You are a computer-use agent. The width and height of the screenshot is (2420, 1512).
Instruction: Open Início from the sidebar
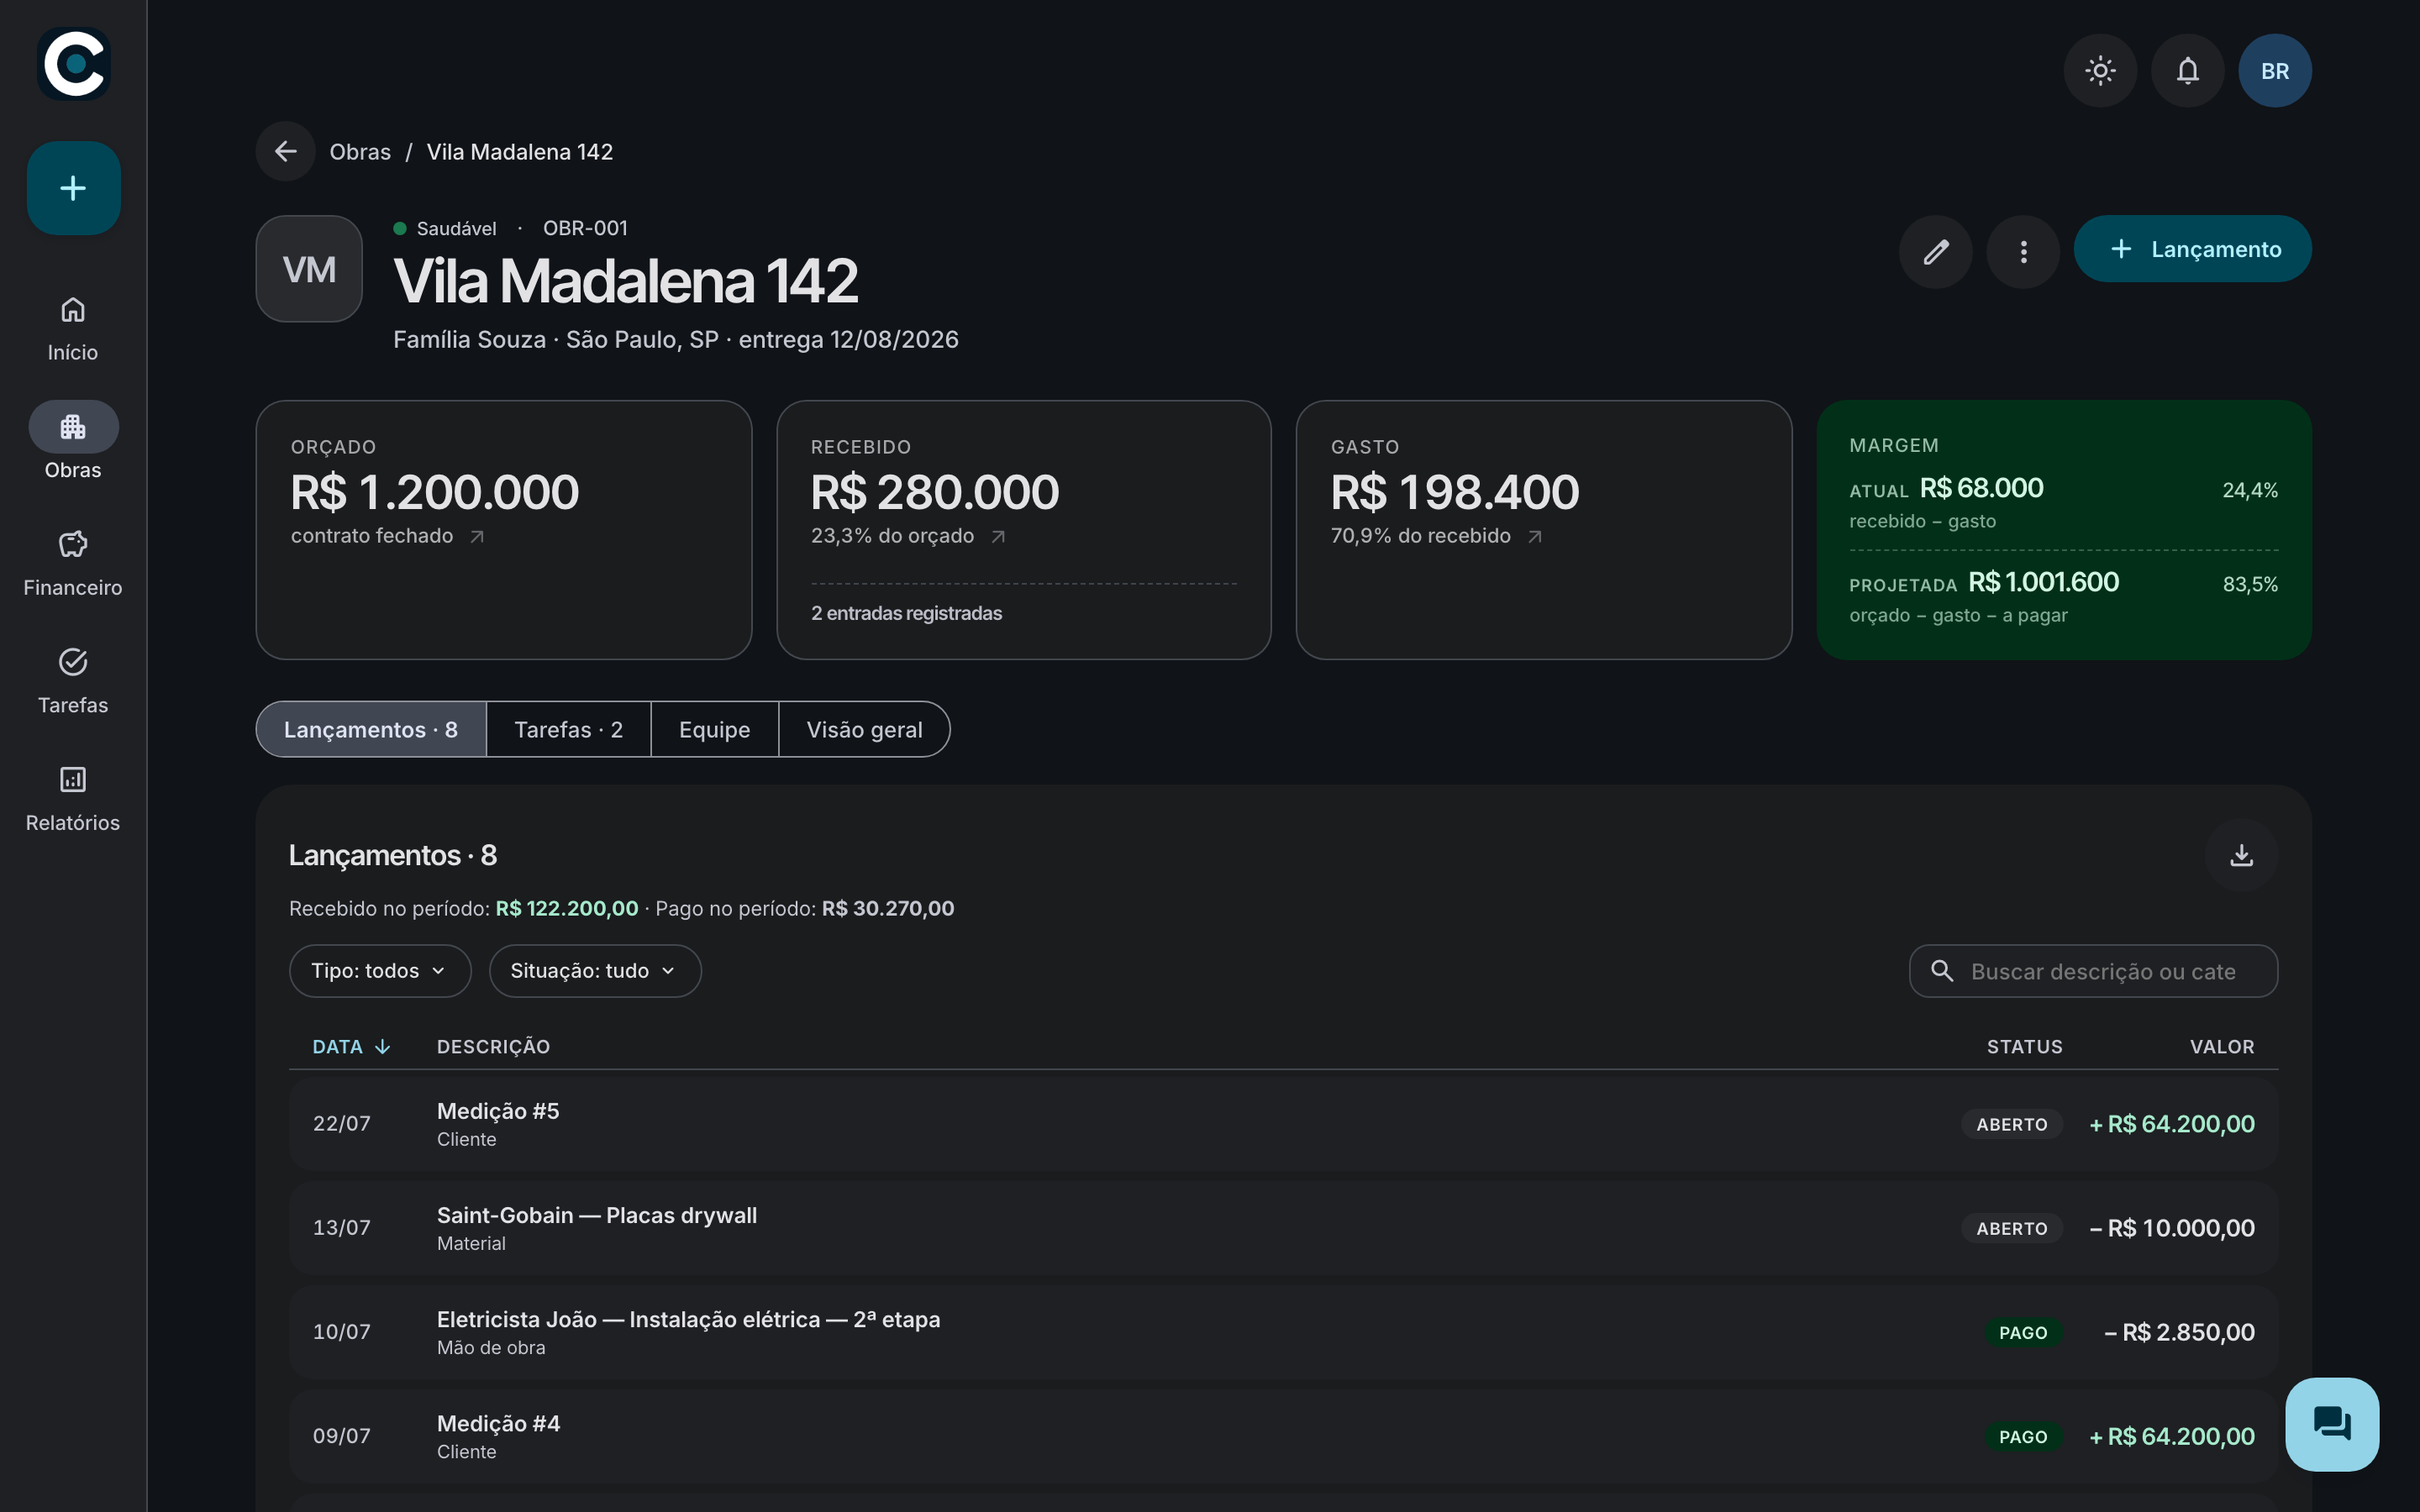click(x=73, y=328)
